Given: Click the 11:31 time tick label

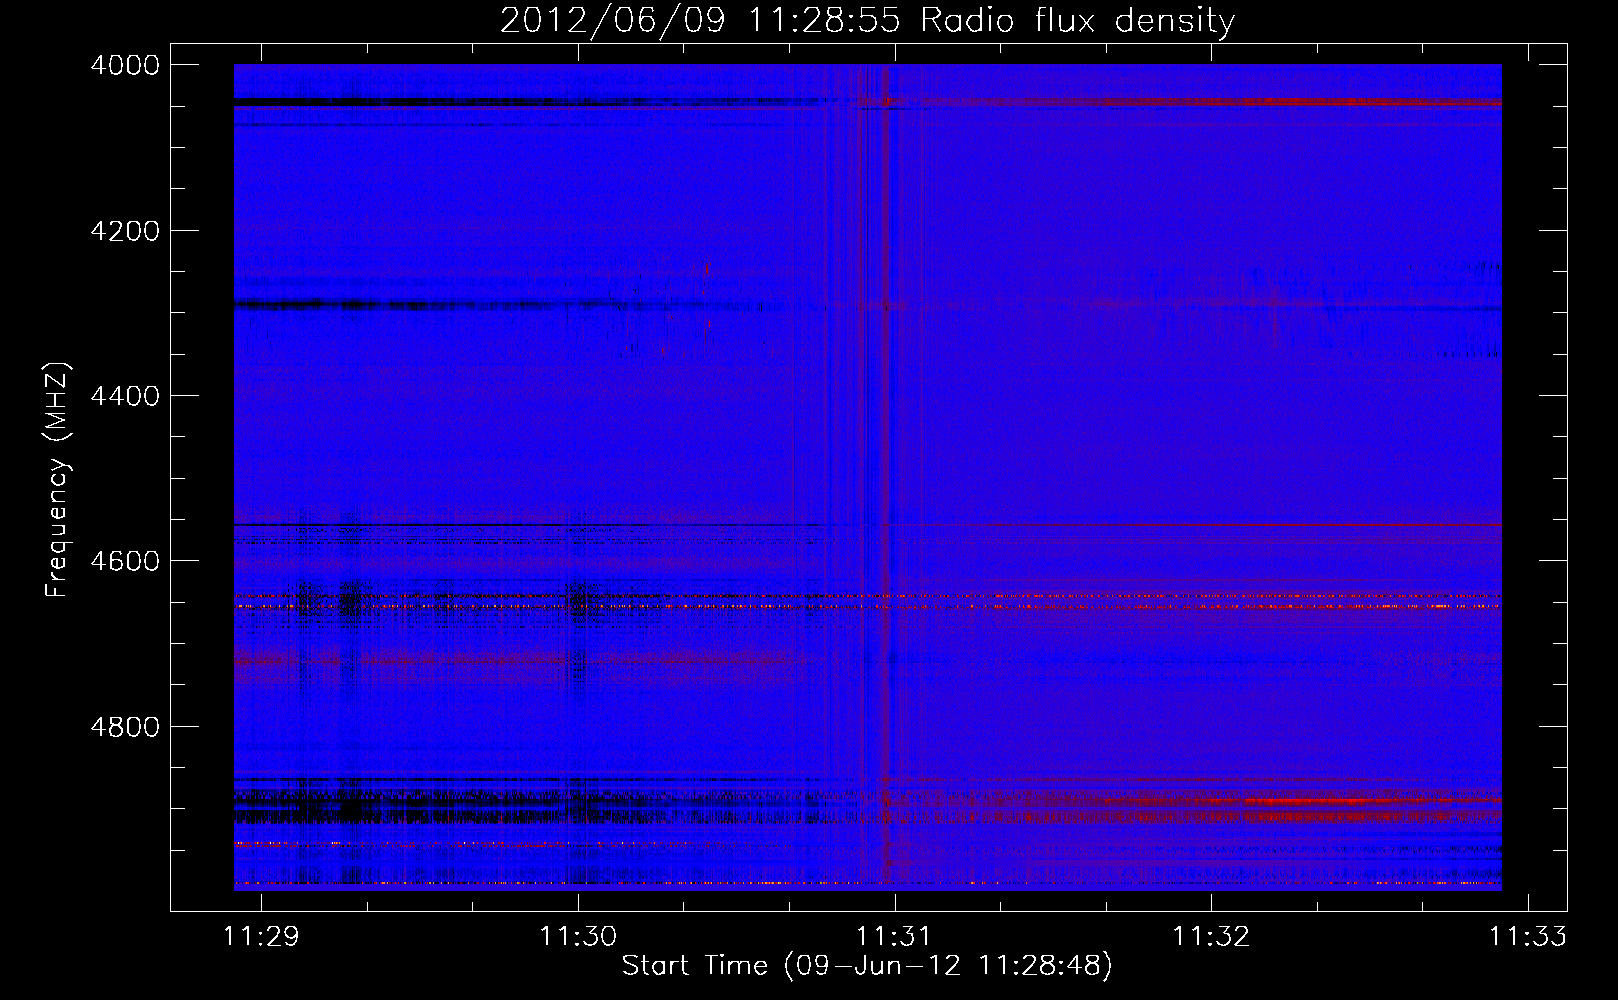Looking at the screenshot, I should (894, 936).
